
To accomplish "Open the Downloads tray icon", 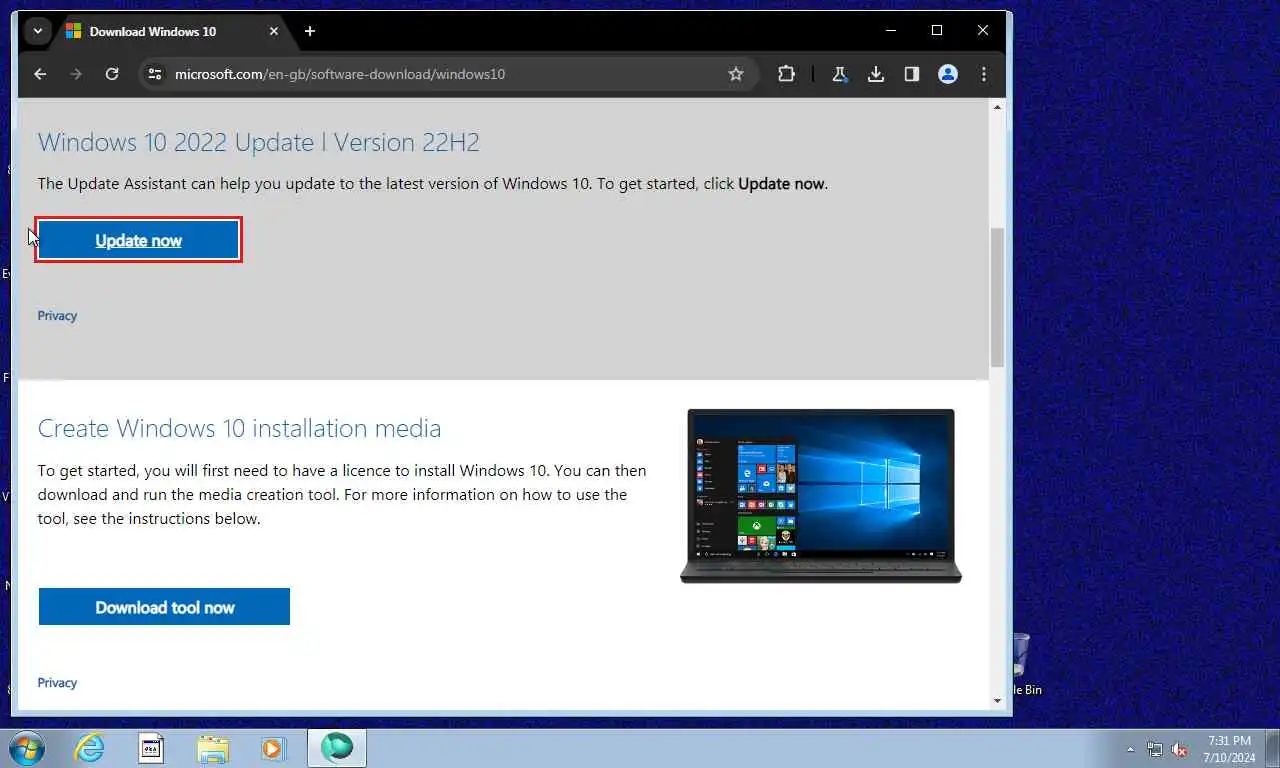I will click(876, 74).
